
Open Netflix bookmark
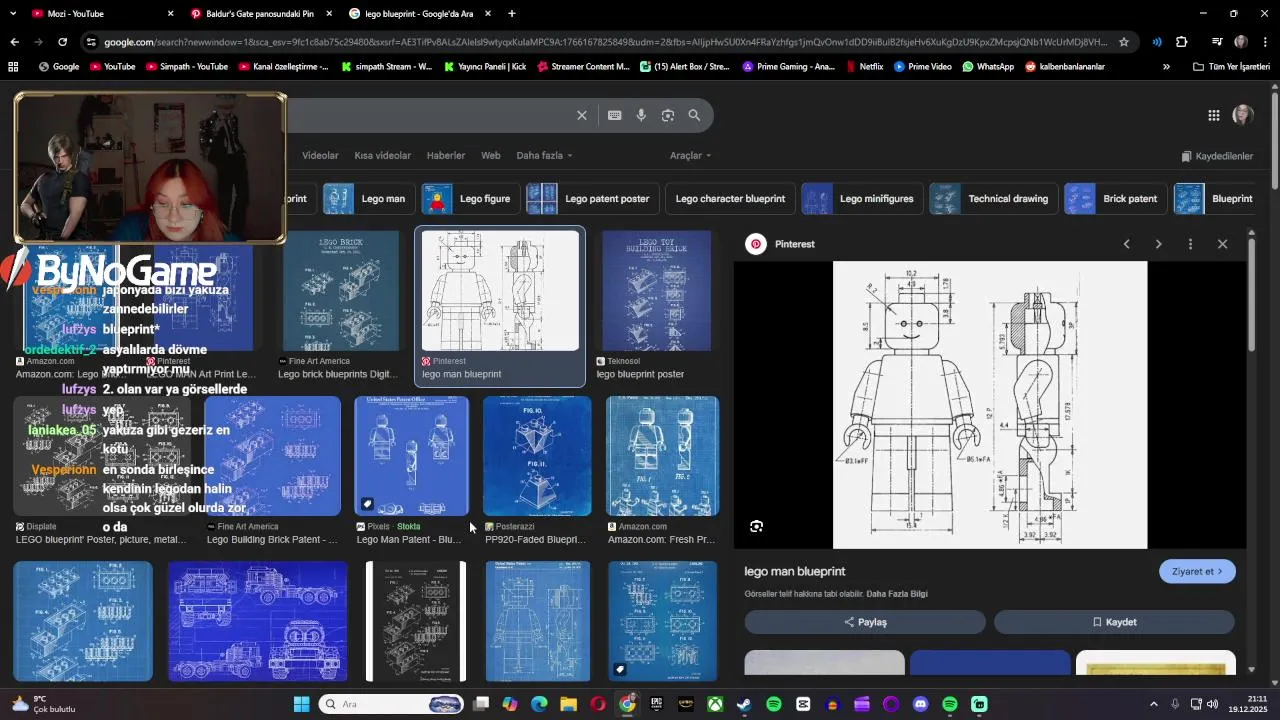click(x=864, y=67)
